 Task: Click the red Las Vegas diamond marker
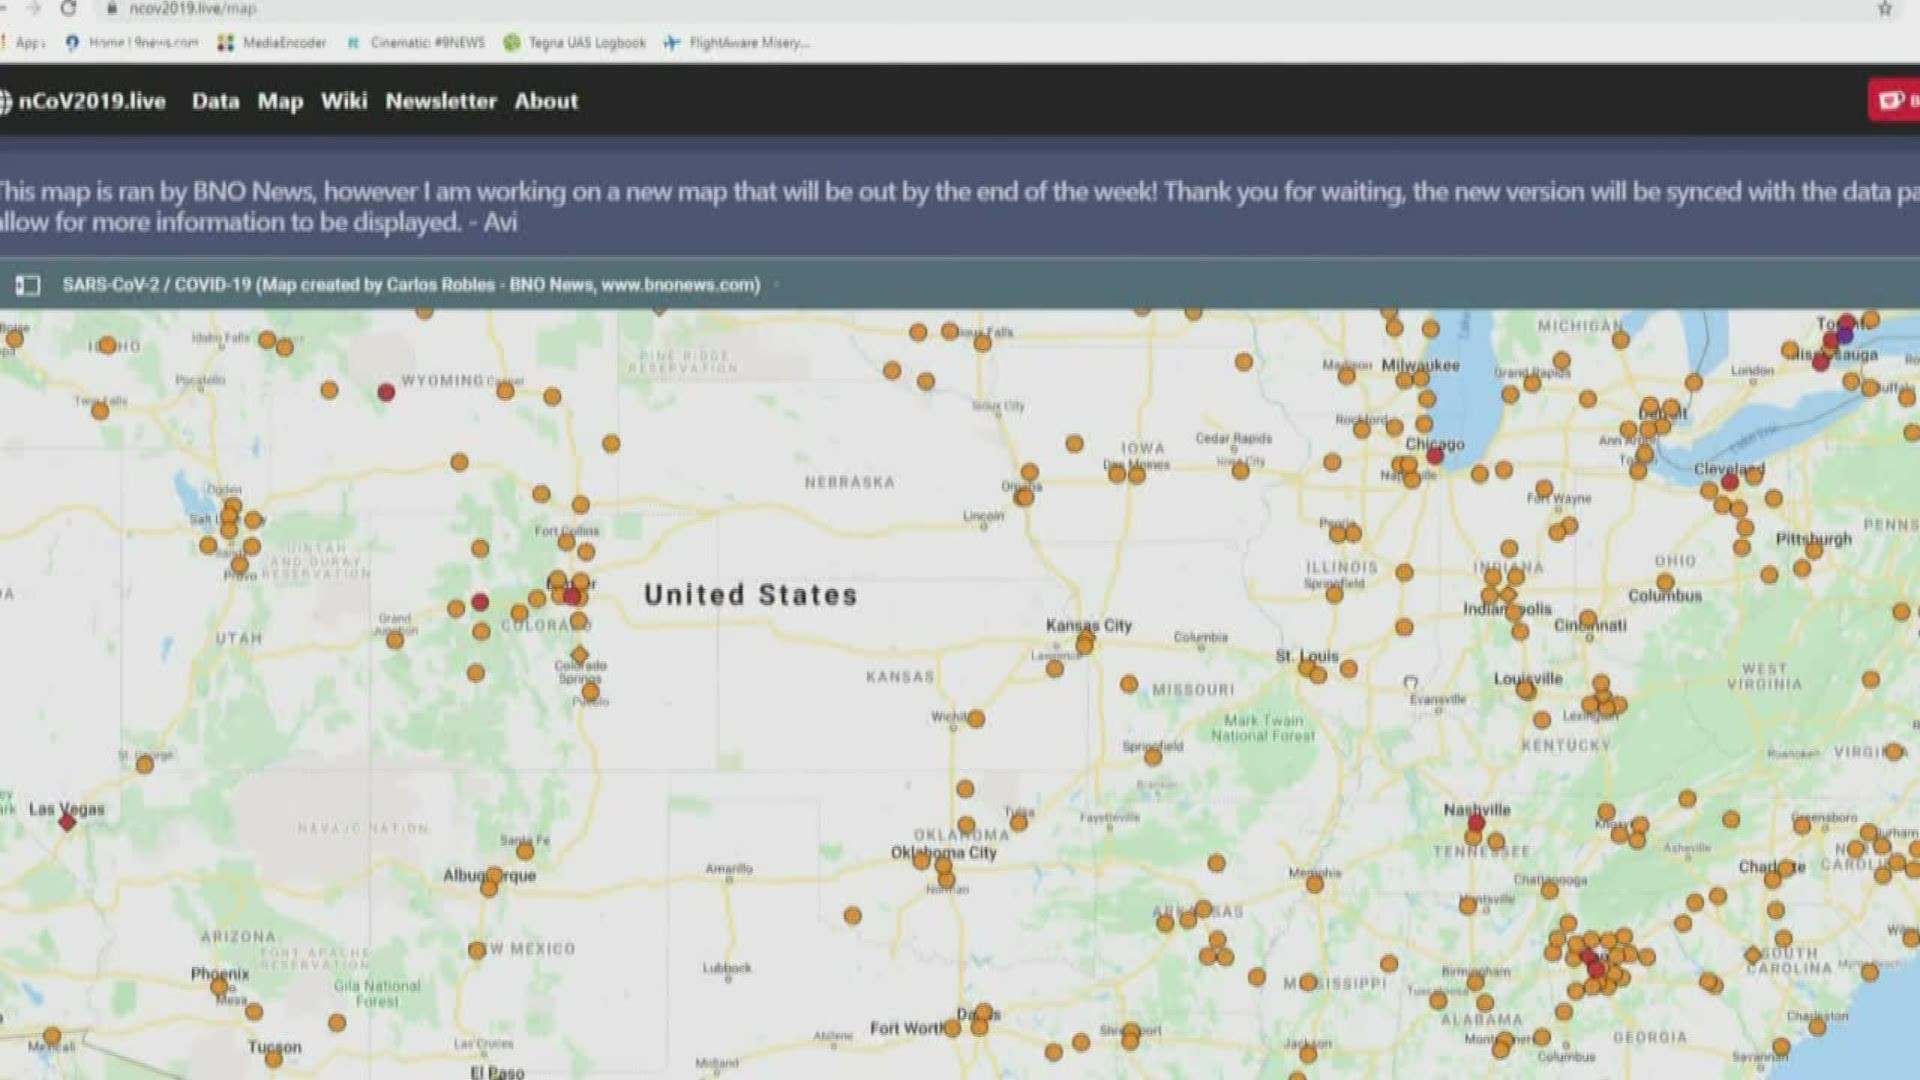tap(67, 822)
